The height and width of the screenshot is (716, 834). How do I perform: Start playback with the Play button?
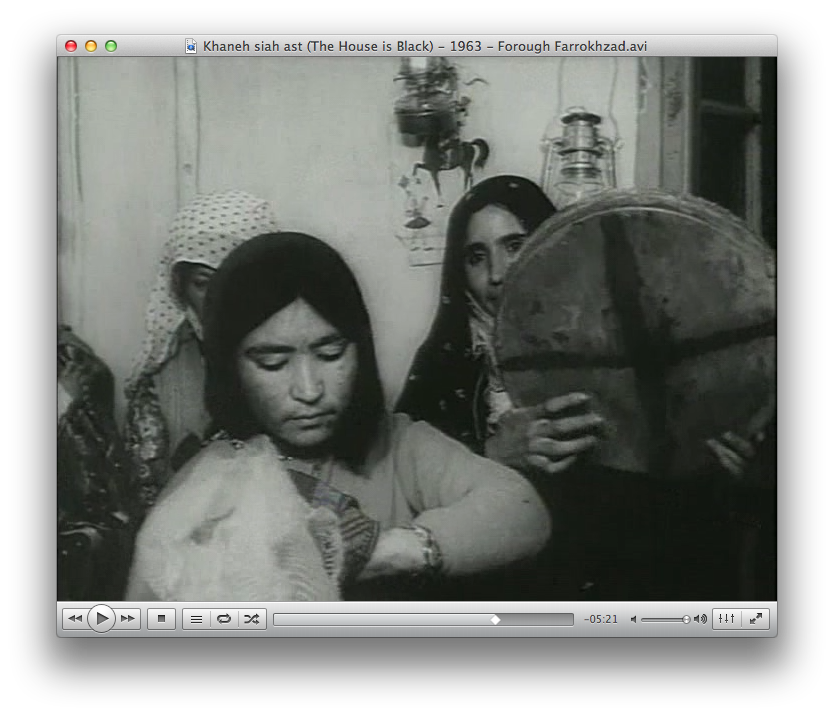[x=102, y=619]
